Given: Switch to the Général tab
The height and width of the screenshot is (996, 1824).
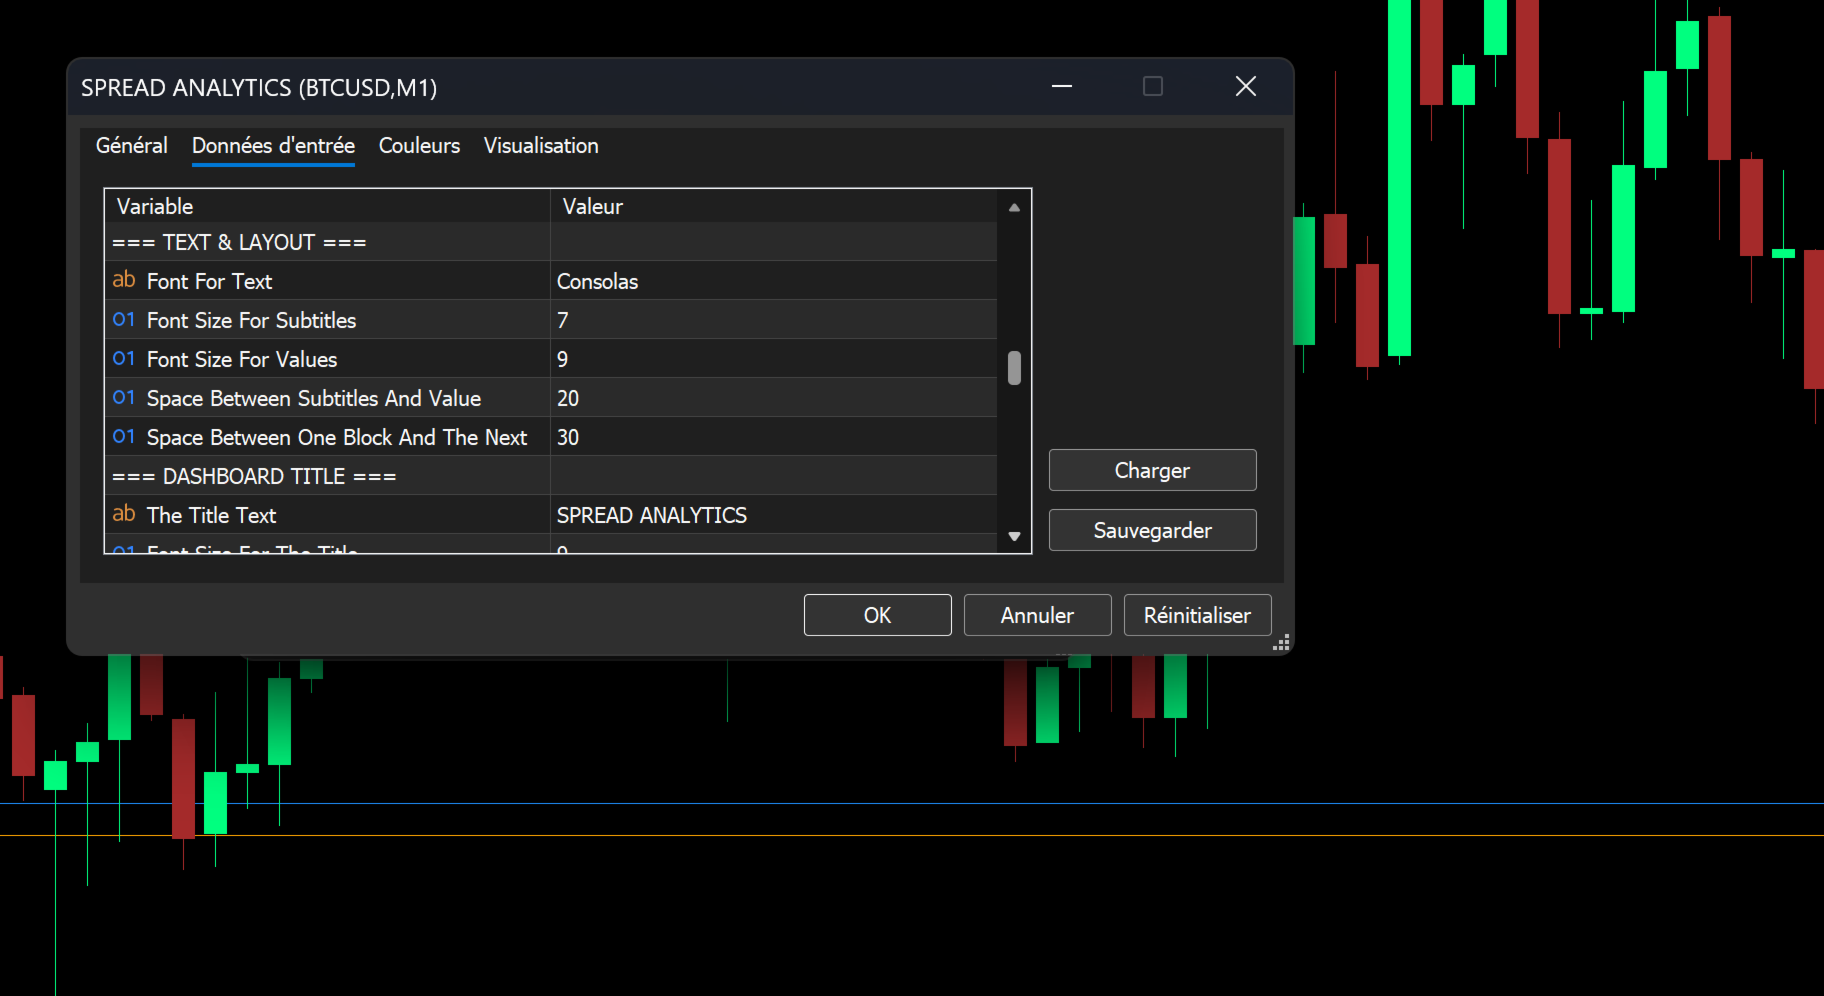Looking at the screenshot, I should pyautogui.click(x=132, y=146).
